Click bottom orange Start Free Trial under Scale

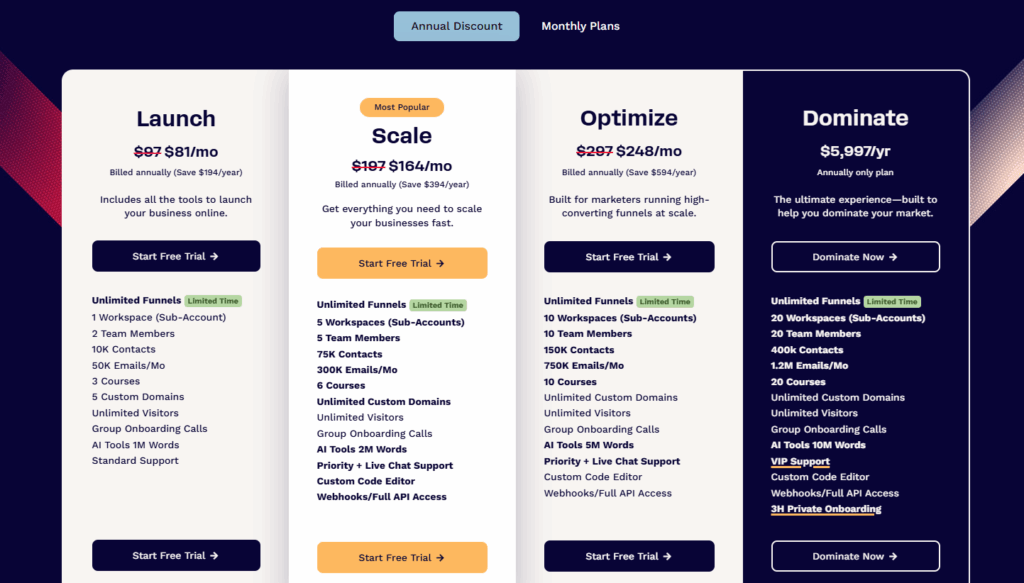[x=402, y=557]
